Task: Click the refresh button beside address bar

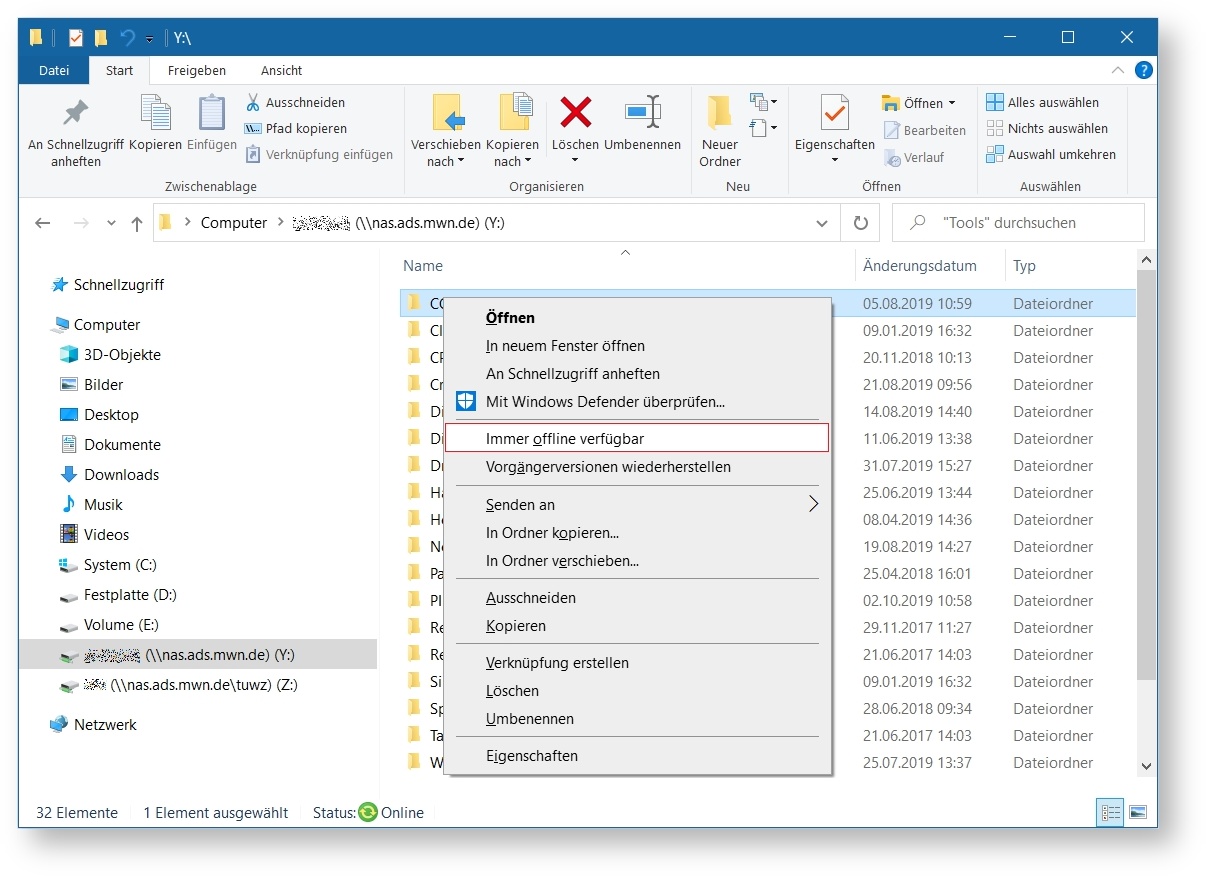Action: (860, 223)
